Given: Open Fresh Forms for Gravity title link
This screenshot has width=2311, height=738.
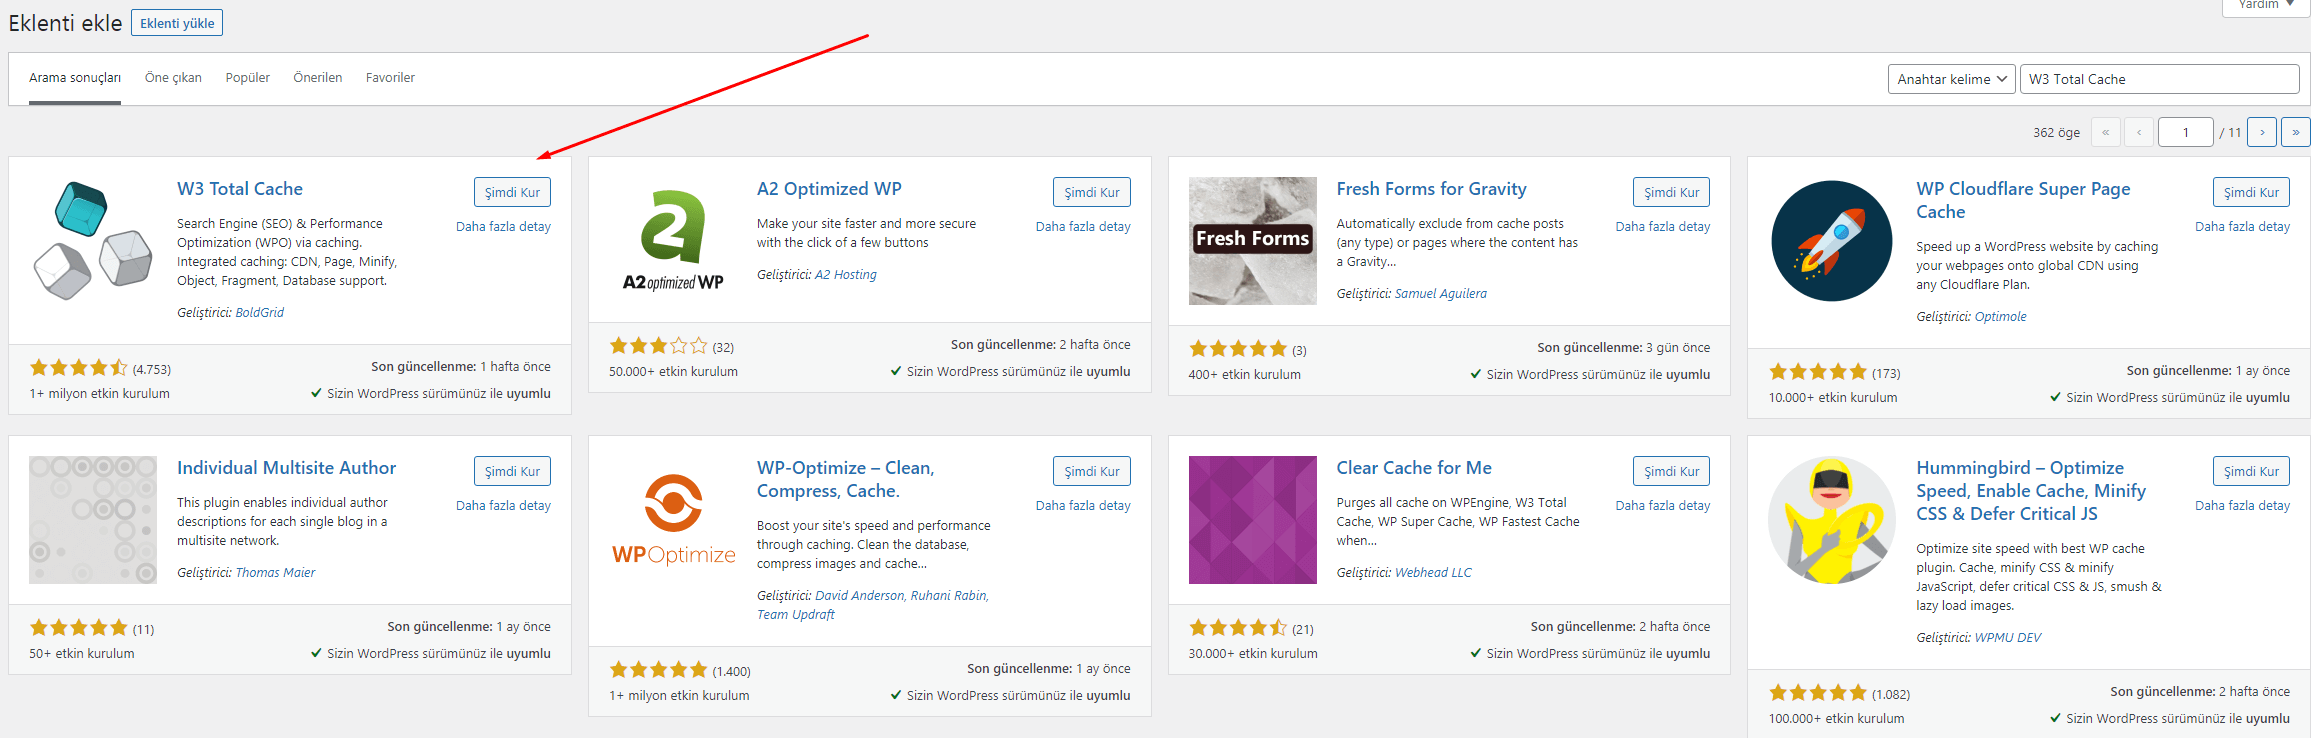Looking at the screenshot, I should 1432,189.
